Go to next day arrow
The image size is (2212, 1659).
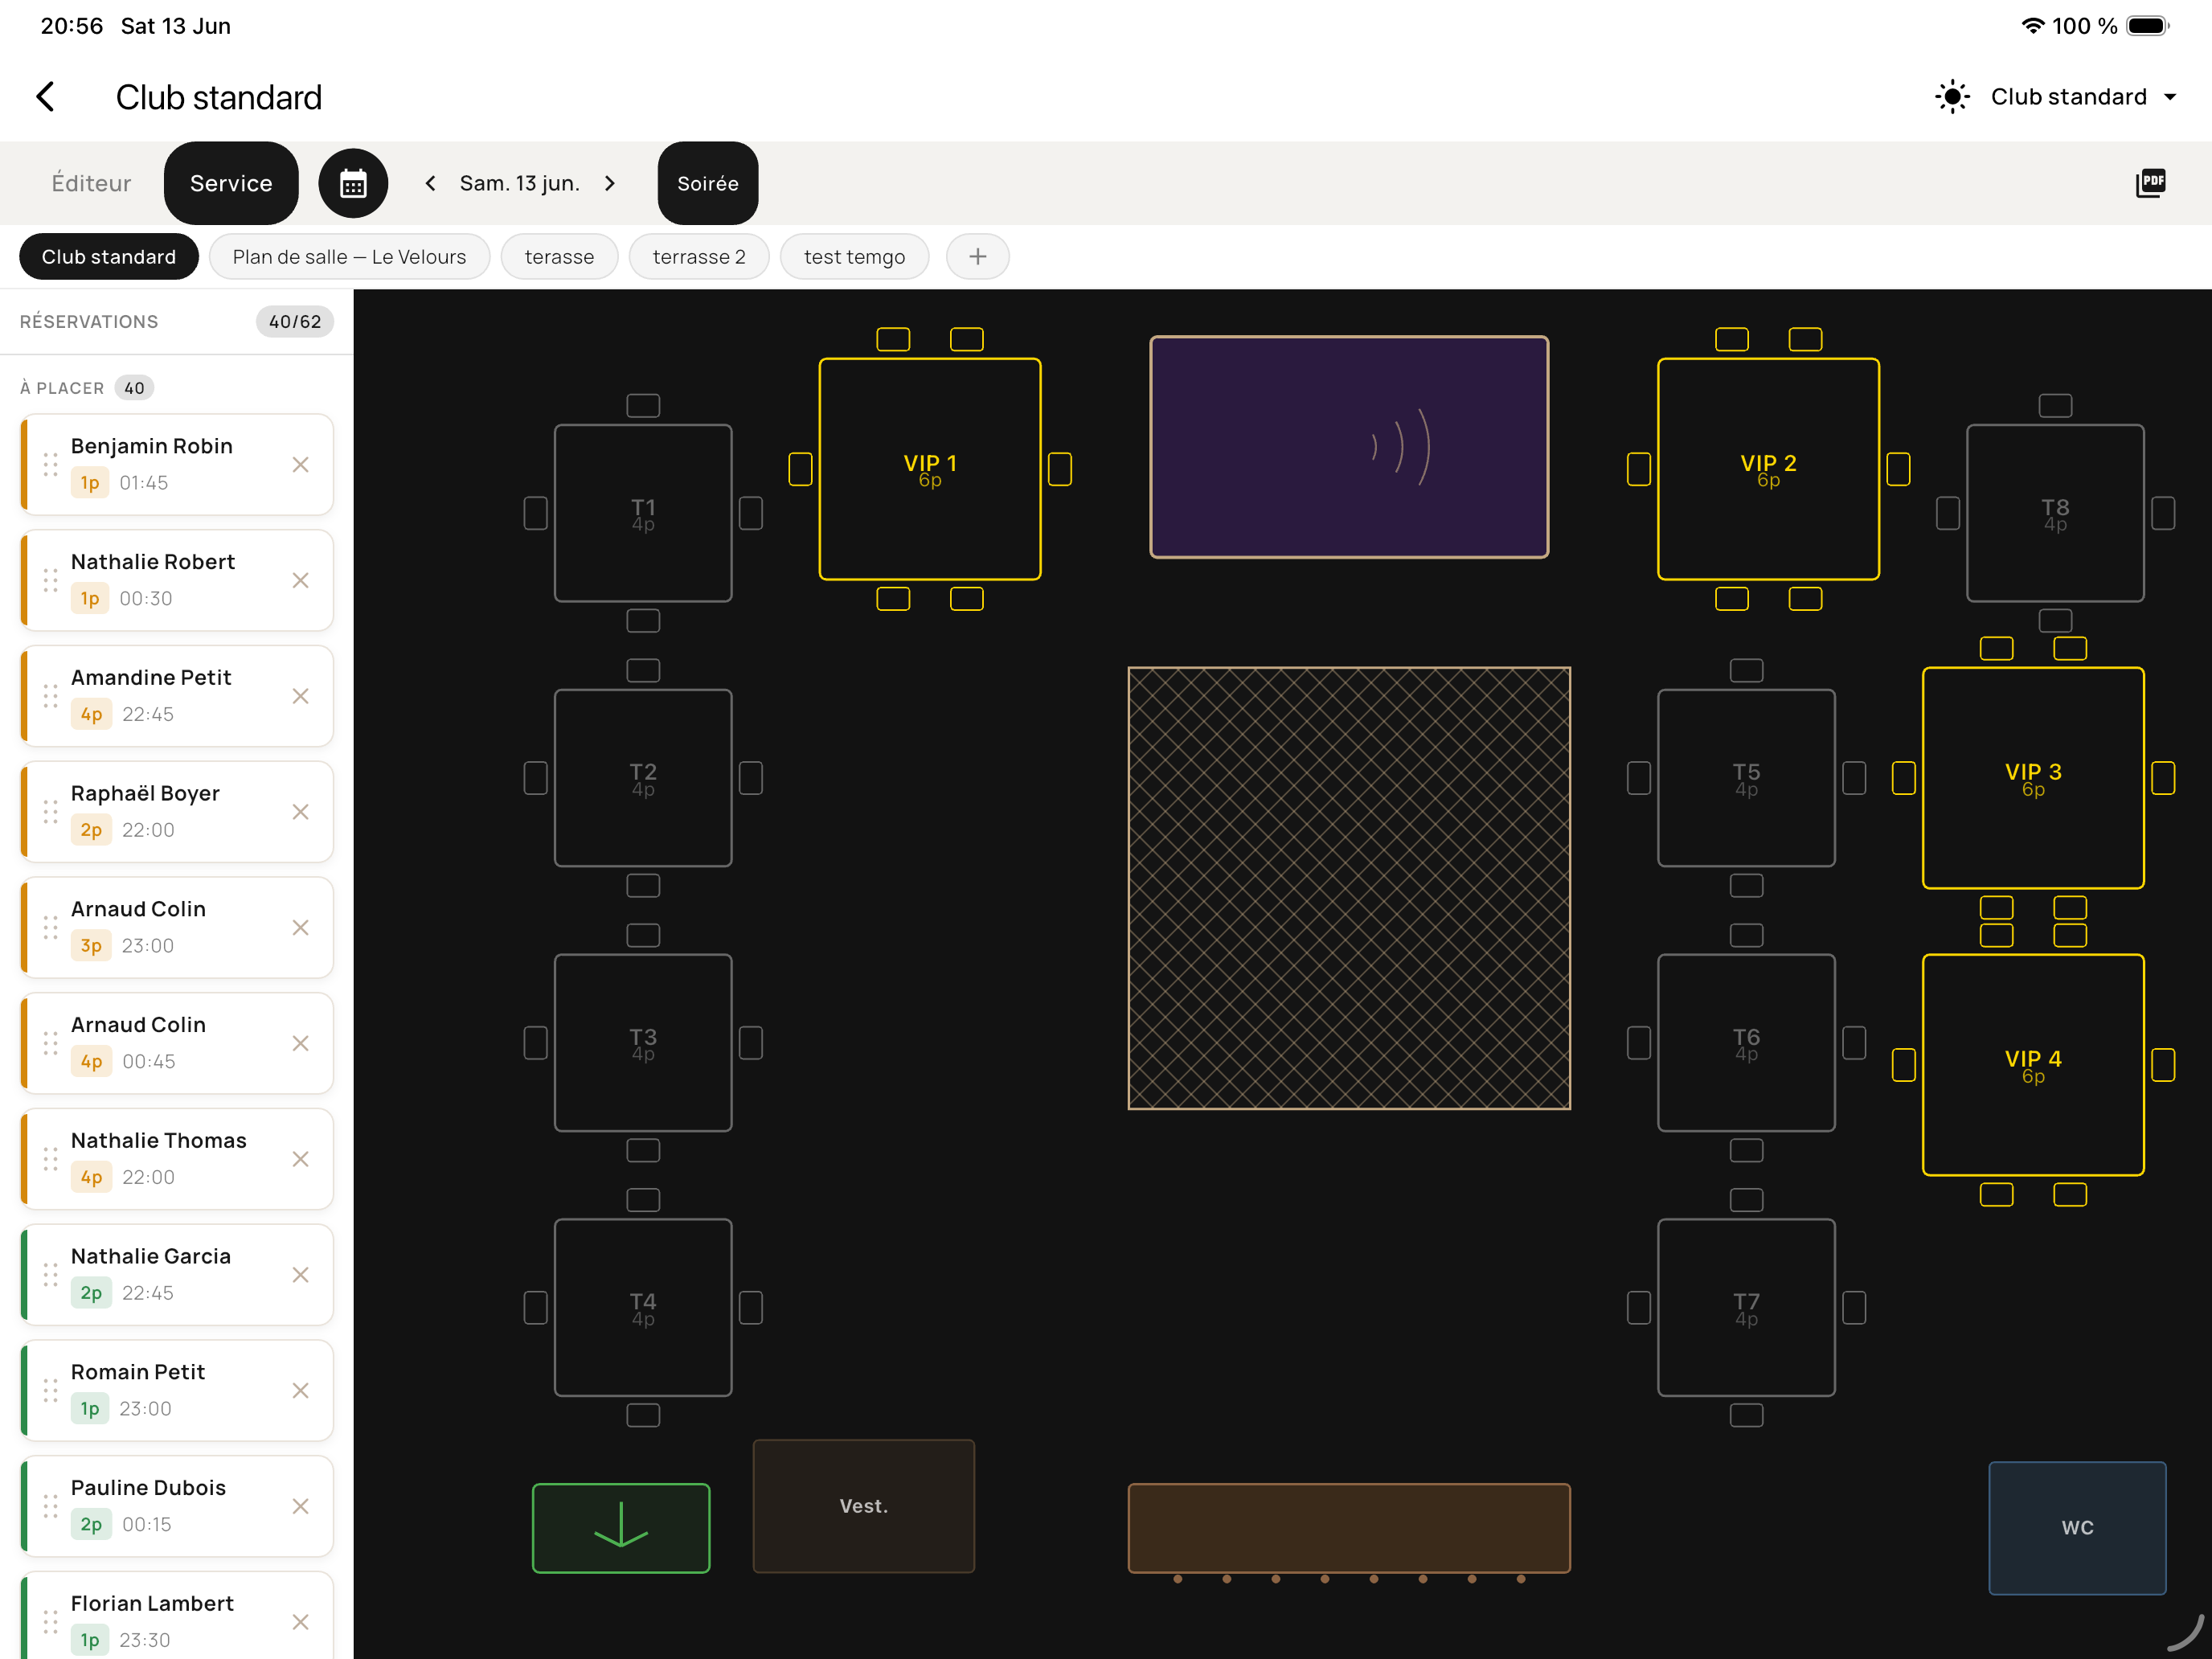[x=610, y=183]
